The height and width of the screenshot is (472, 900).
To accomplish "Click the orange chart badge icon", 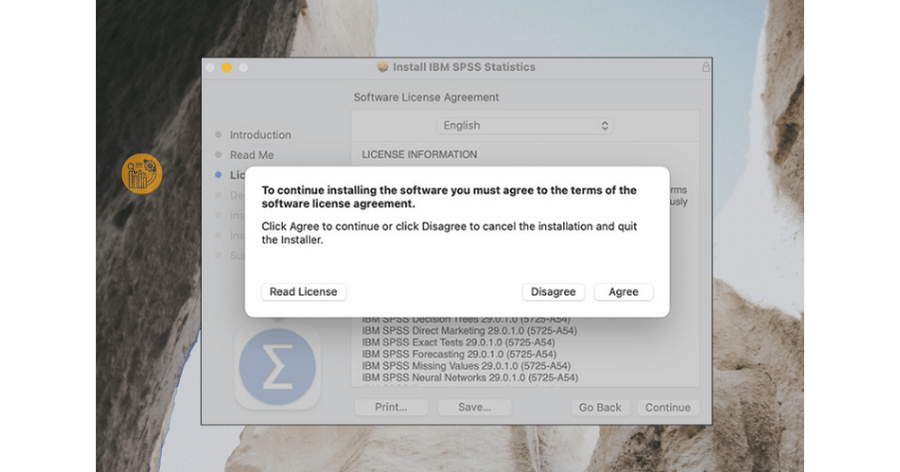I will [141, 173].
